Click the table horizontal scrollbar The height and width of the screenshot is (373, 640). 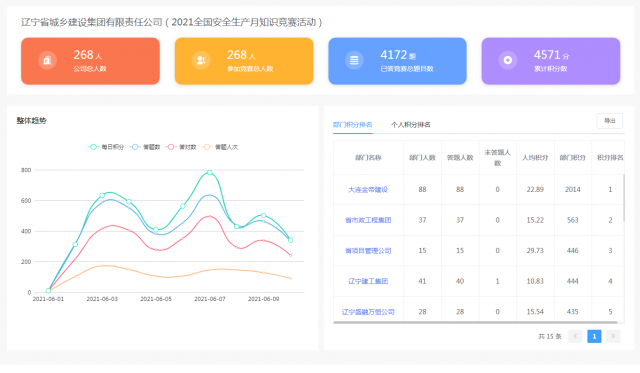(x=476, y=322)
